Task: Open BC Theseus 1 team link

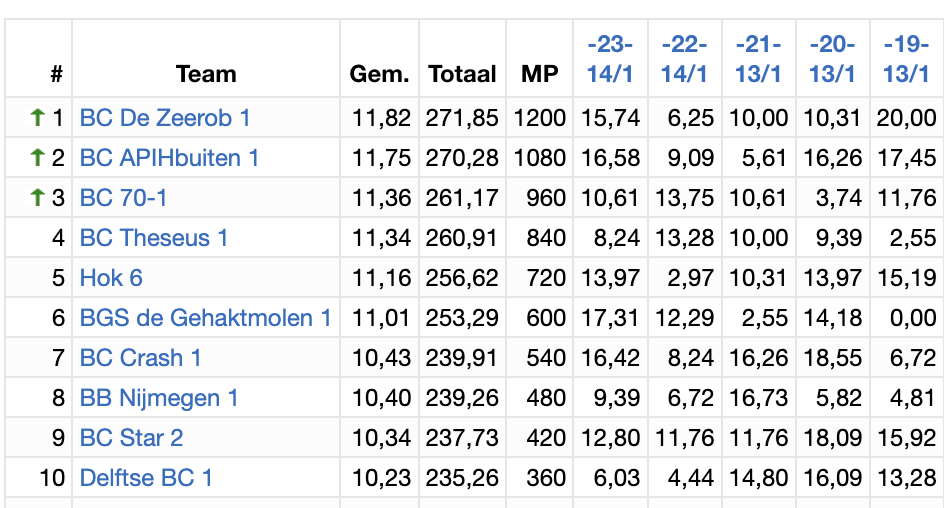Action: [154, 238]
